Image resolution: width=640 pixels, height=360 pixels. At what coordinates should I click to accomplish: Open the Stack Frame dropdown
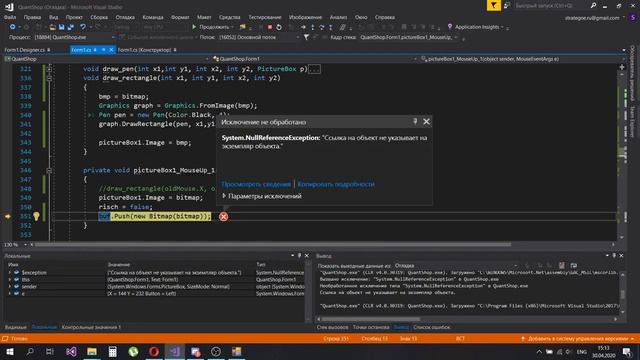click(456, 37)
